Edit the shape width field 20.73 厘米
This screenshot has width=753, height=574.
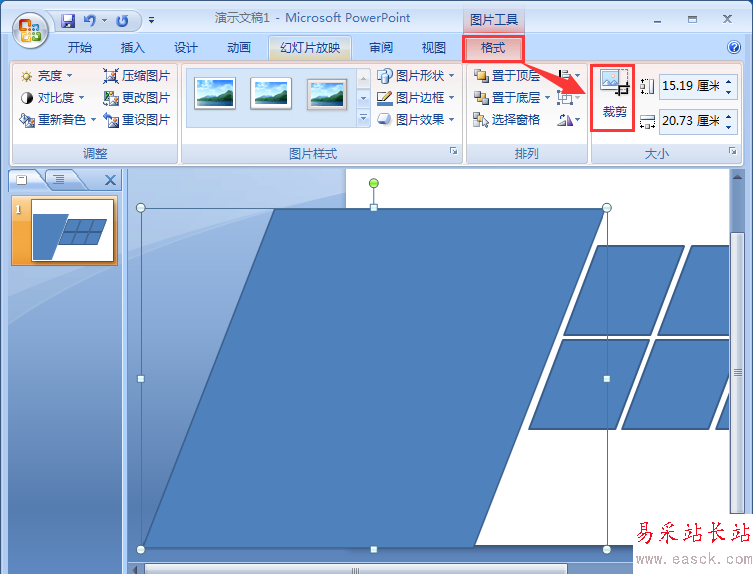[691, 121]
